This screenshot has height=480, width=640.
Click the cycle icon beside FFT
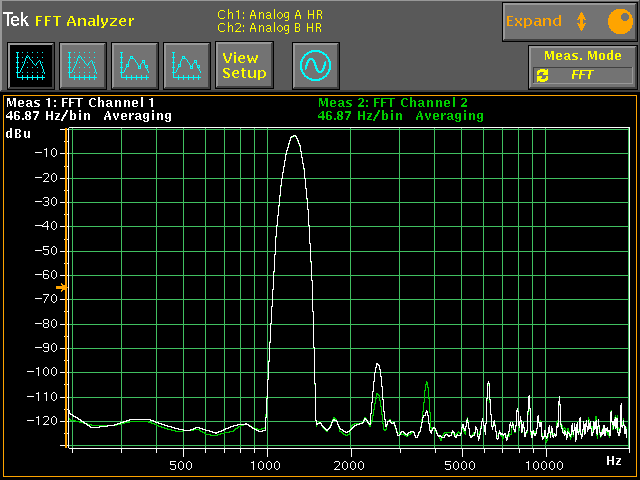[543, 75]
